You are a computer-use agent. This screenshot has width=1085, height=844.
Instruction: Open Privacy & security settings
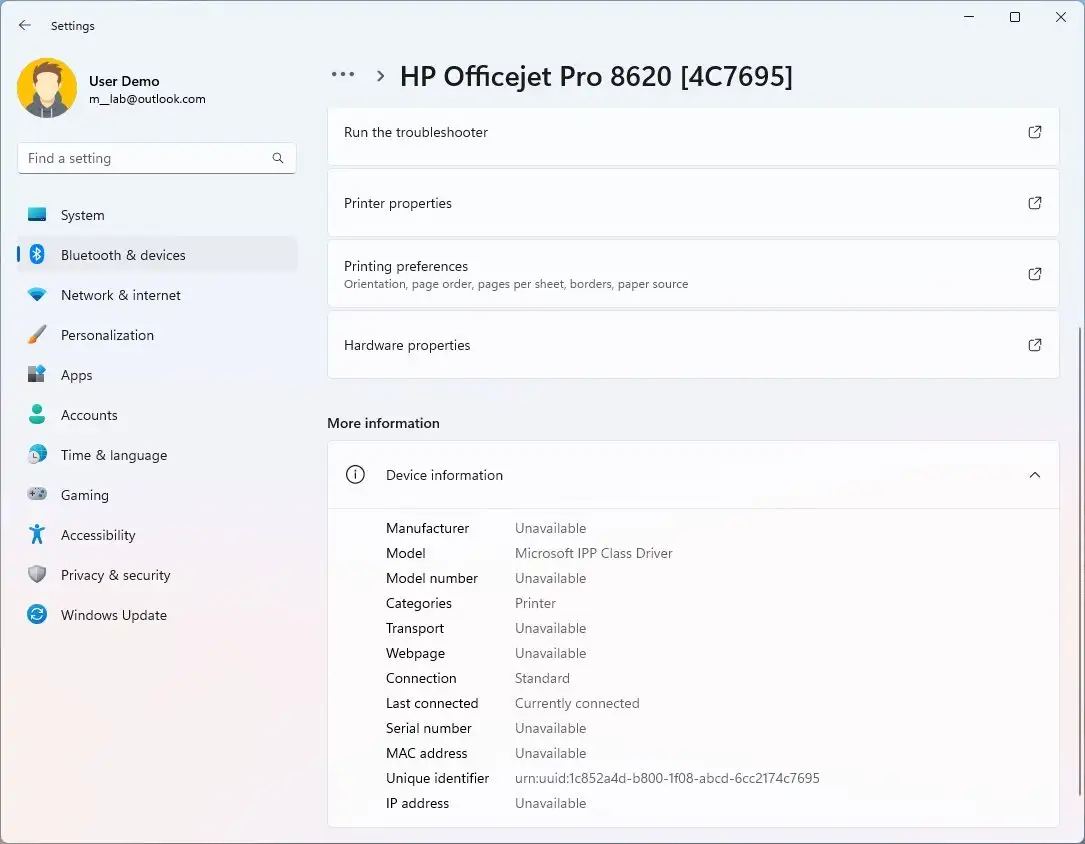(115, 575)
